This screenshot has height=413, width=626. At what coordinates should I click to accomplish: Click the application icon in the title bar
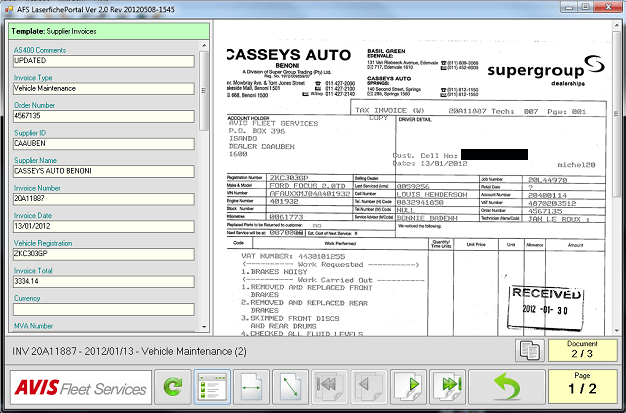click(8, 9)
